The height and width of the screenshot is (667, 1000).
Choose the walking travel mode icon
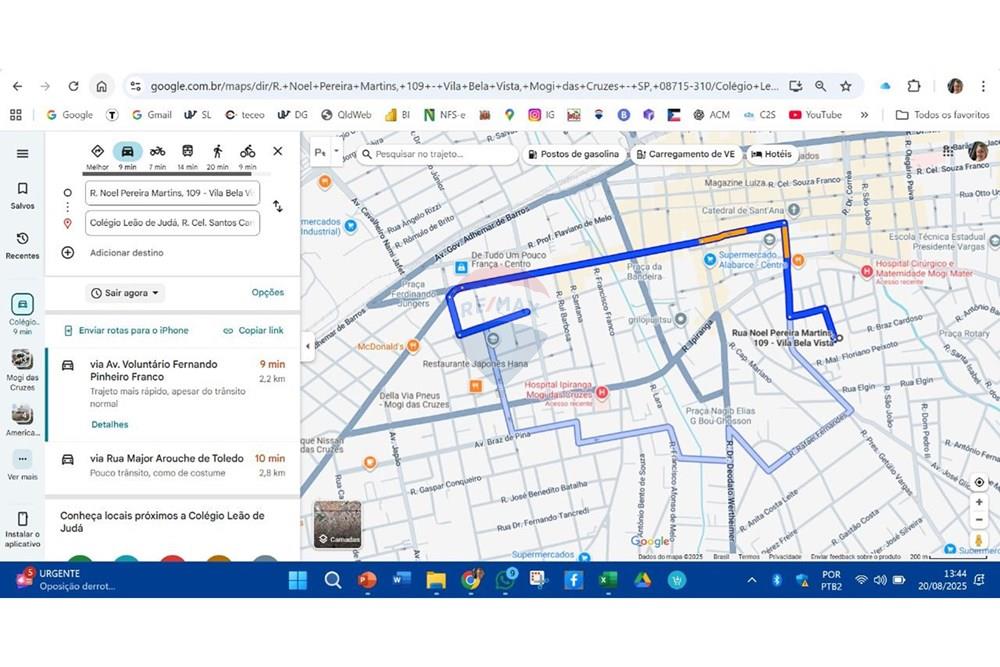[217, 152]
